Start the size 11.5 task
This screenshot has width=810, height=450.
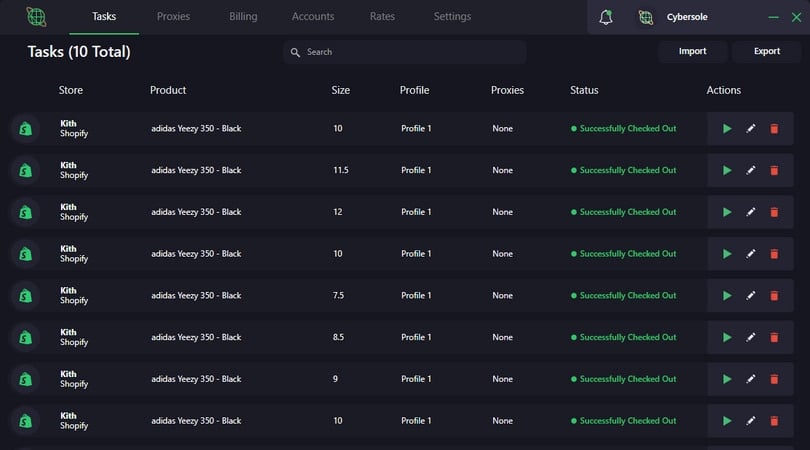727,170
